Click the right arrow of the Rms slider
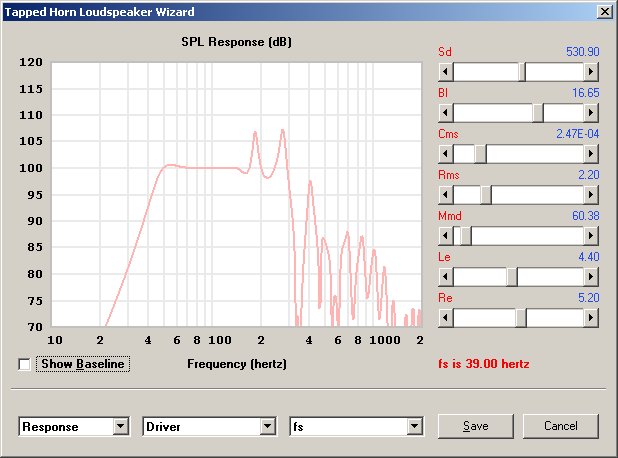This screenshot has height=458, width=618. click(x=591, y=195)
